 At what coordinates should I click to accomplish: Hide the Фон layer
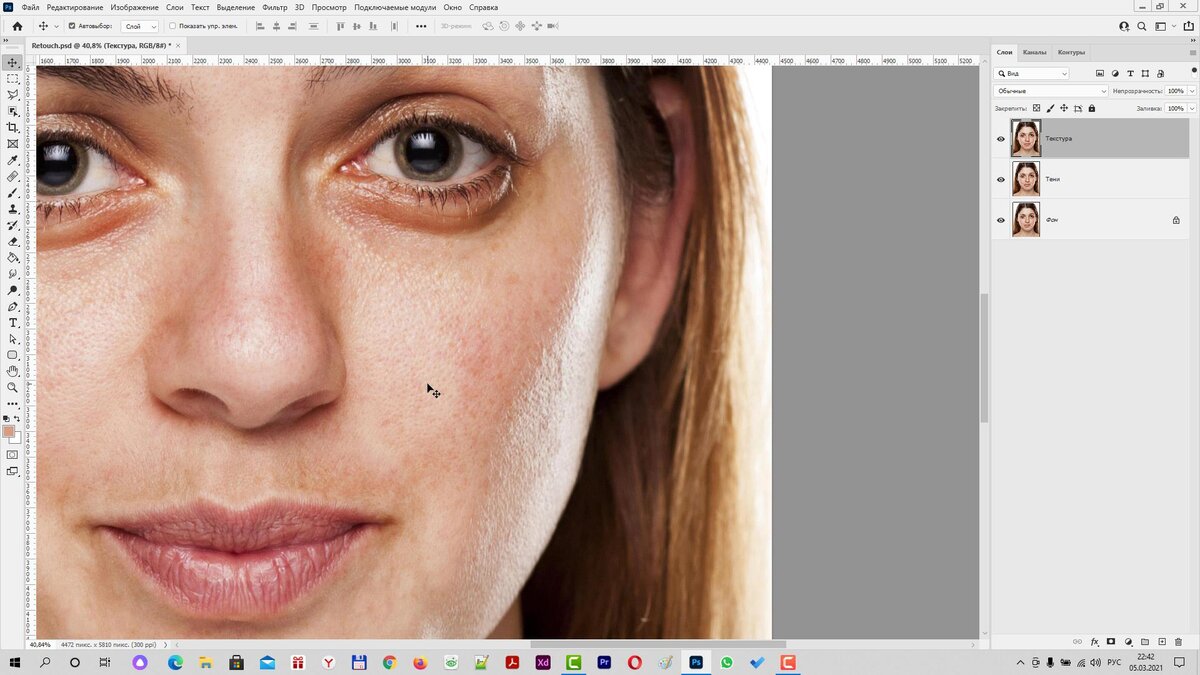[x=1000, y=220]
